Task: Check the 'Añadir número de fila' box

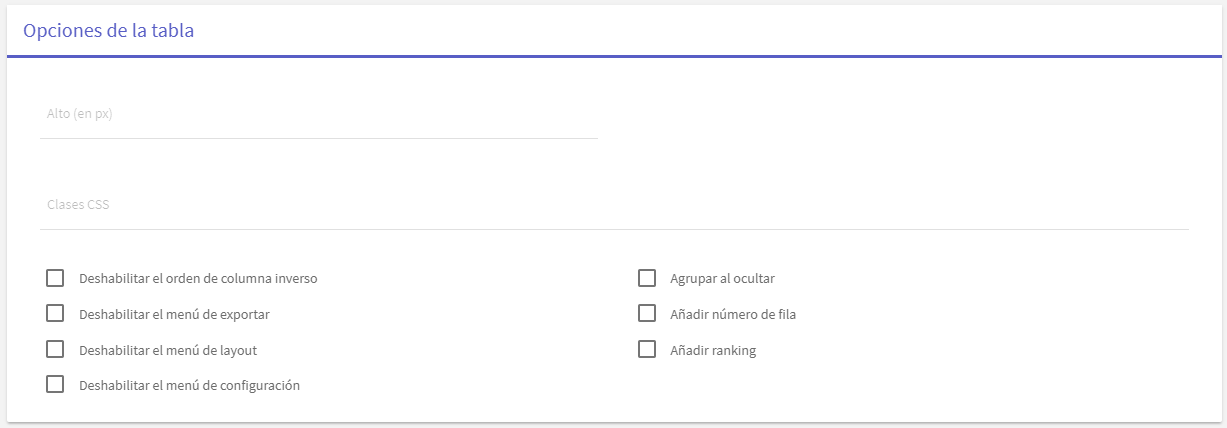Action: (x=647, y=314)
